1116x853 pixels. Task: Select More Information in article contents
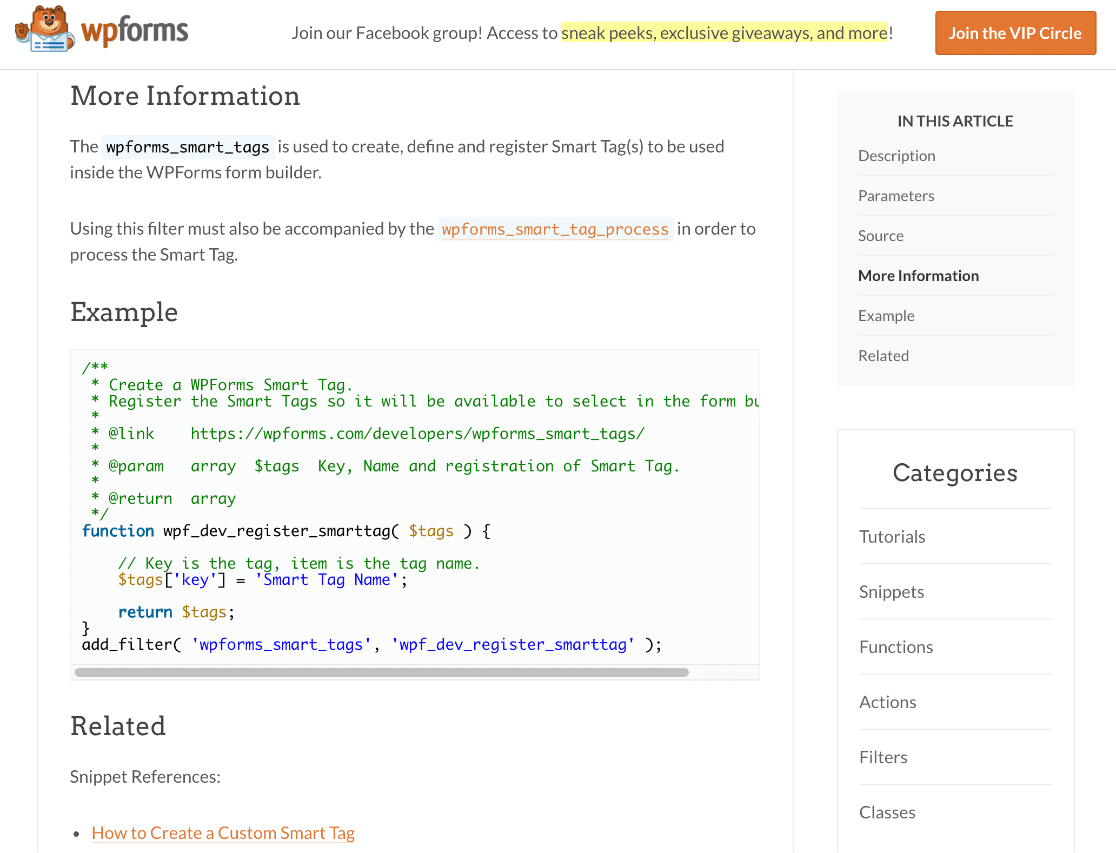[x=918, y=276]
